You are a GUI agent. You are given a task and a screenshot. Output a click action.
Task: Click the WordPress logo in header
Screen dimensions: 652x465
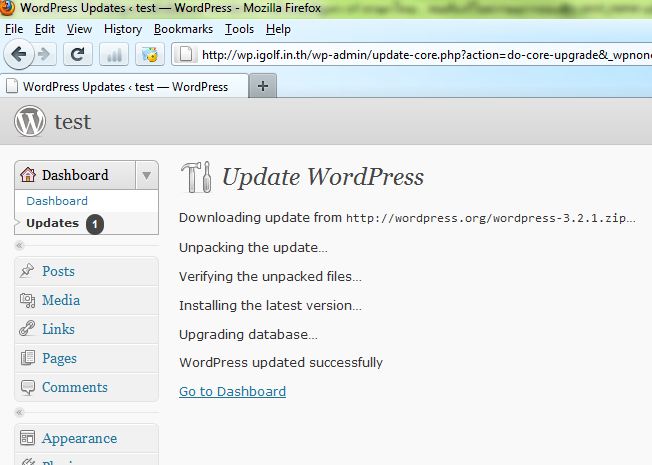tap(30, 121)
